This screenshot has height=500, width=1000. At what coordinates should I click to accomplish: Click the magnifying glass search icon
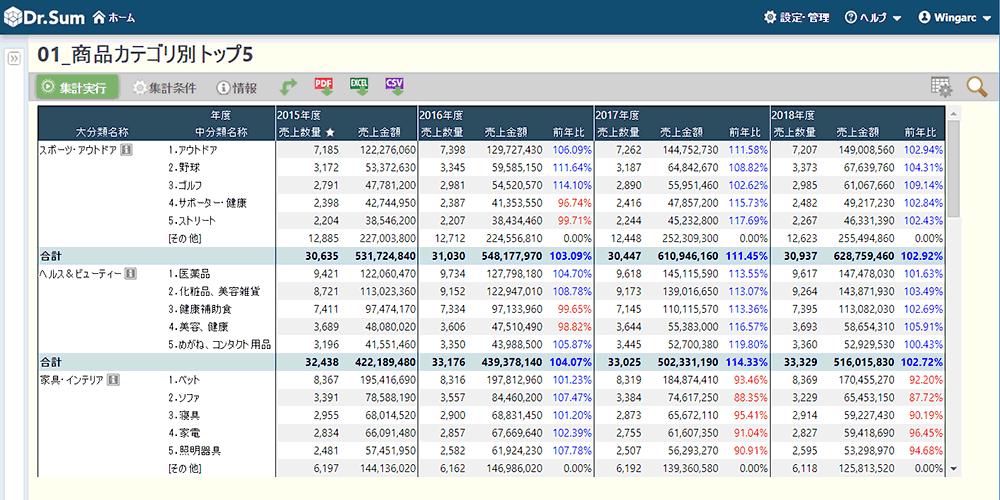tap(976, 88)
